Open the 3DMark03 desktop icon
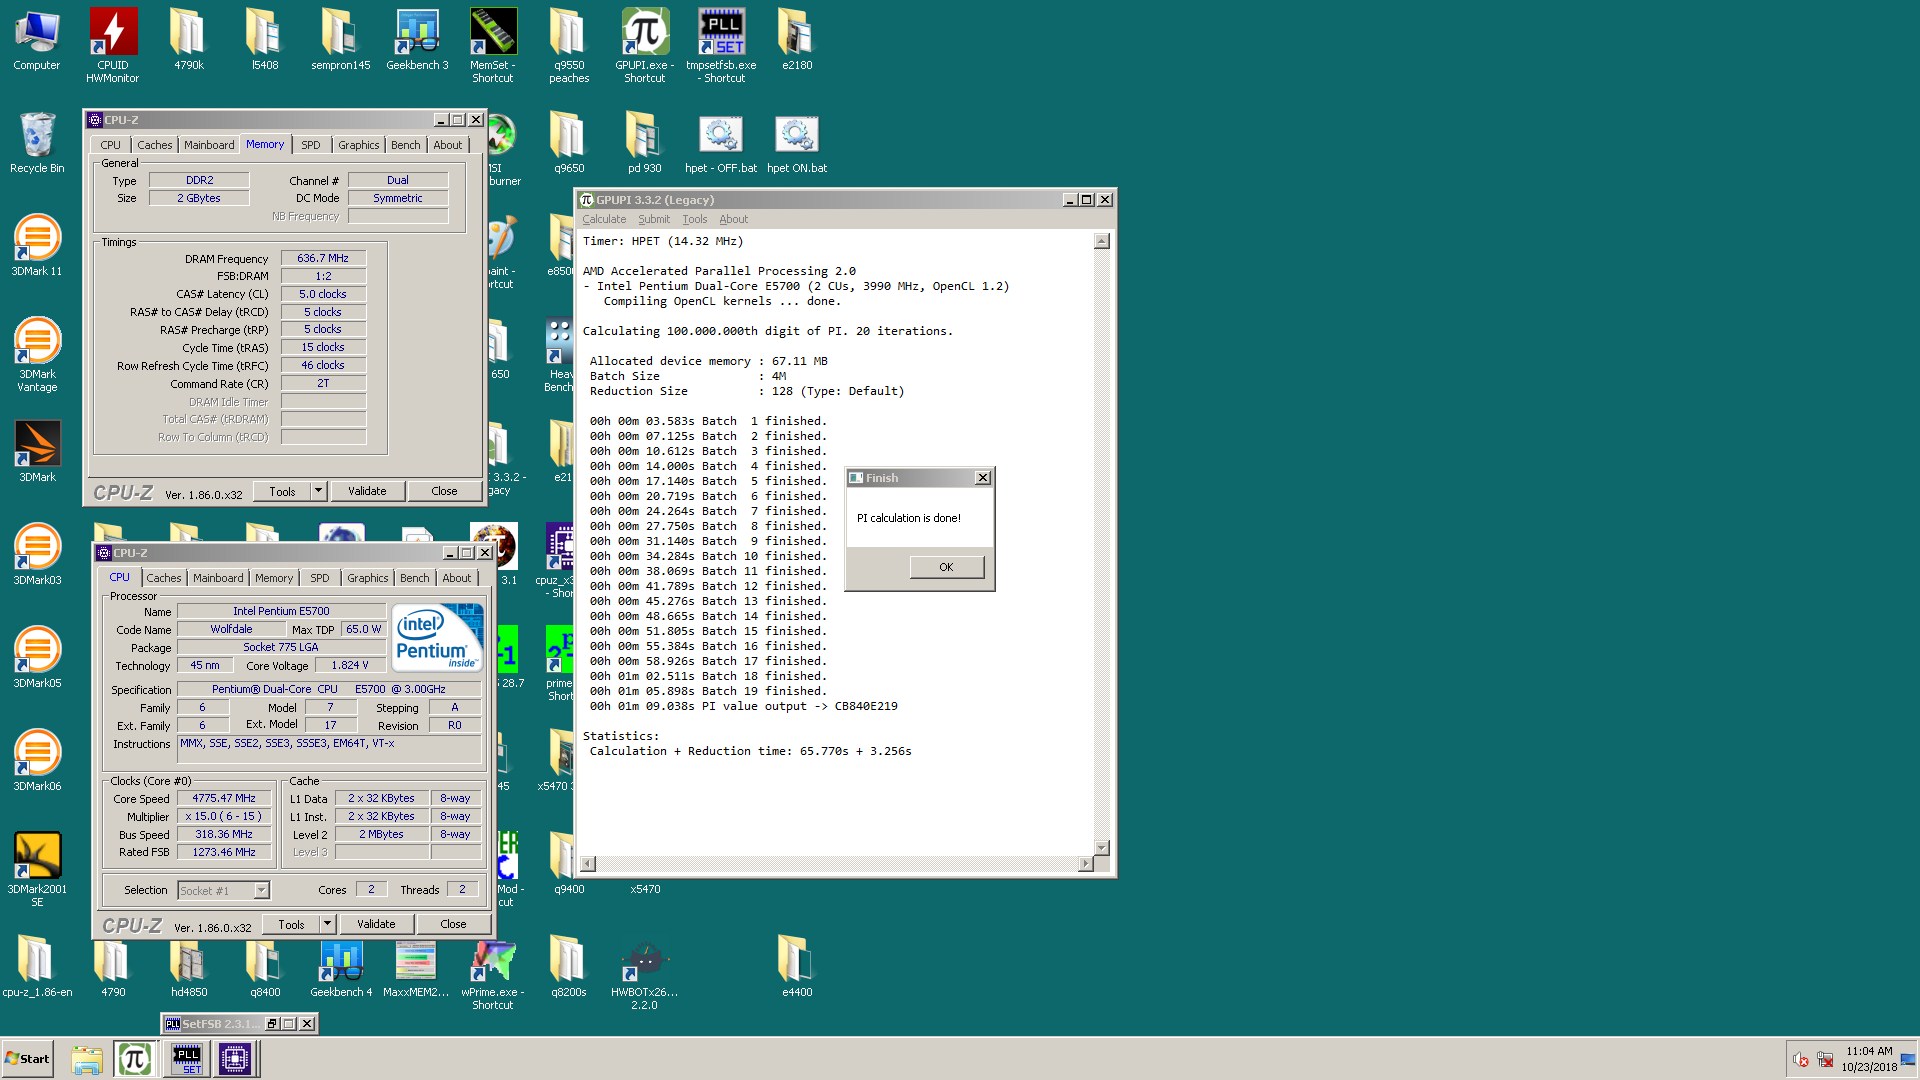This screenshot has height=1080, width=1920. click(37, 555)
